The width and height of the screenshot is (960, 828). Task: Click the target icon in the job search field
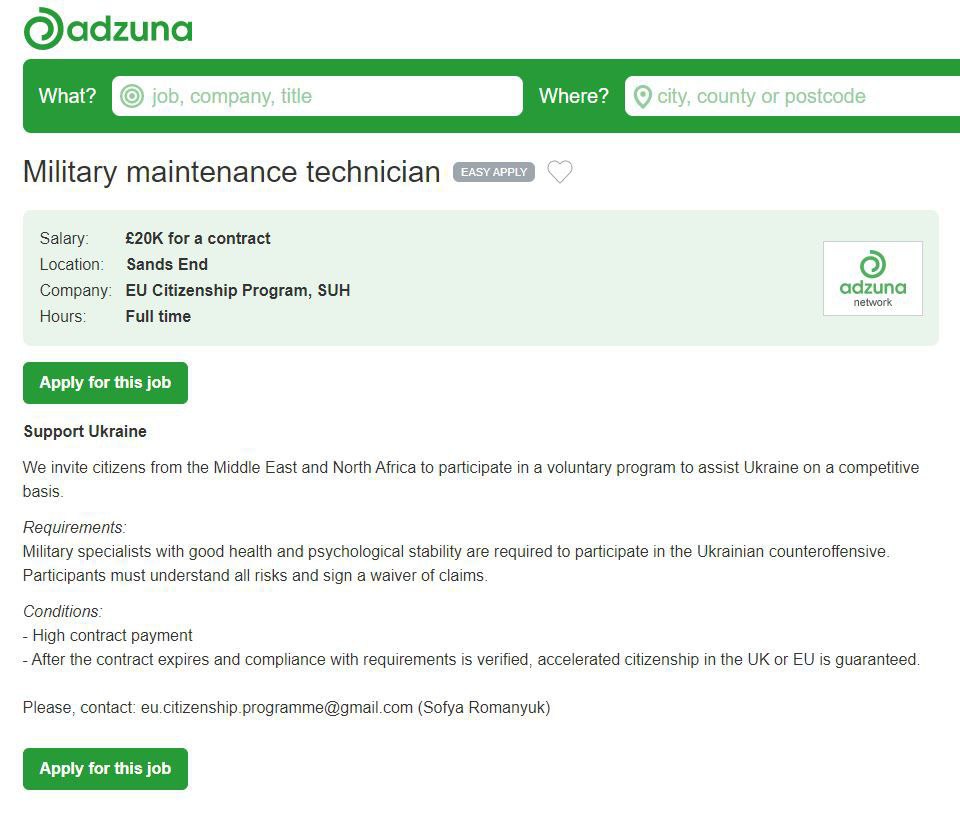coord(131,96)
